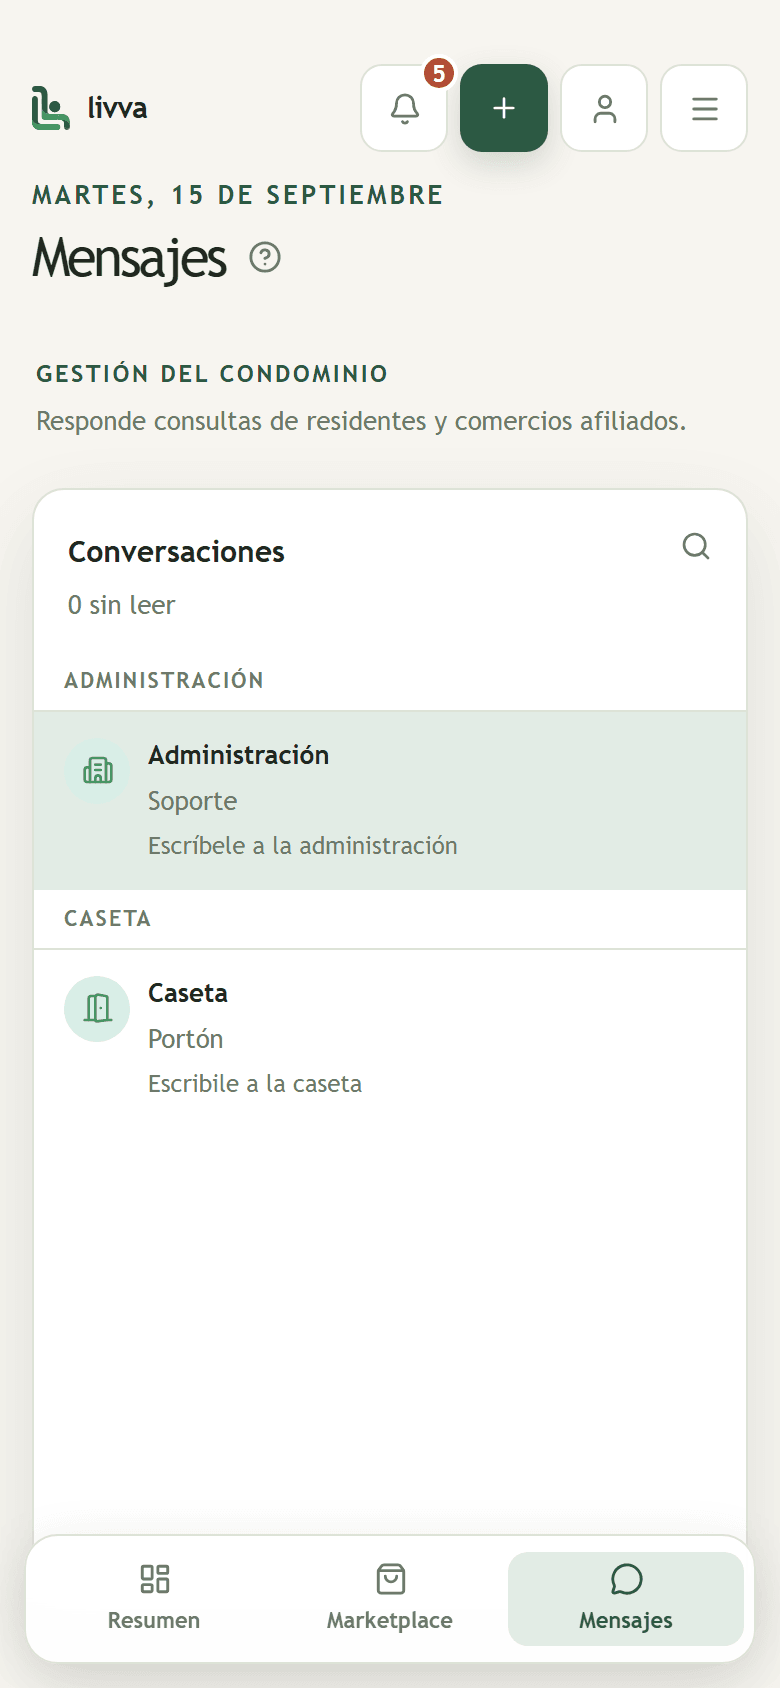Image resolution: width=780 pixels, height=1688 pixels.
Task: Click the Soporte subtitle
Action: pyautogui.click(x=192, y=801)
